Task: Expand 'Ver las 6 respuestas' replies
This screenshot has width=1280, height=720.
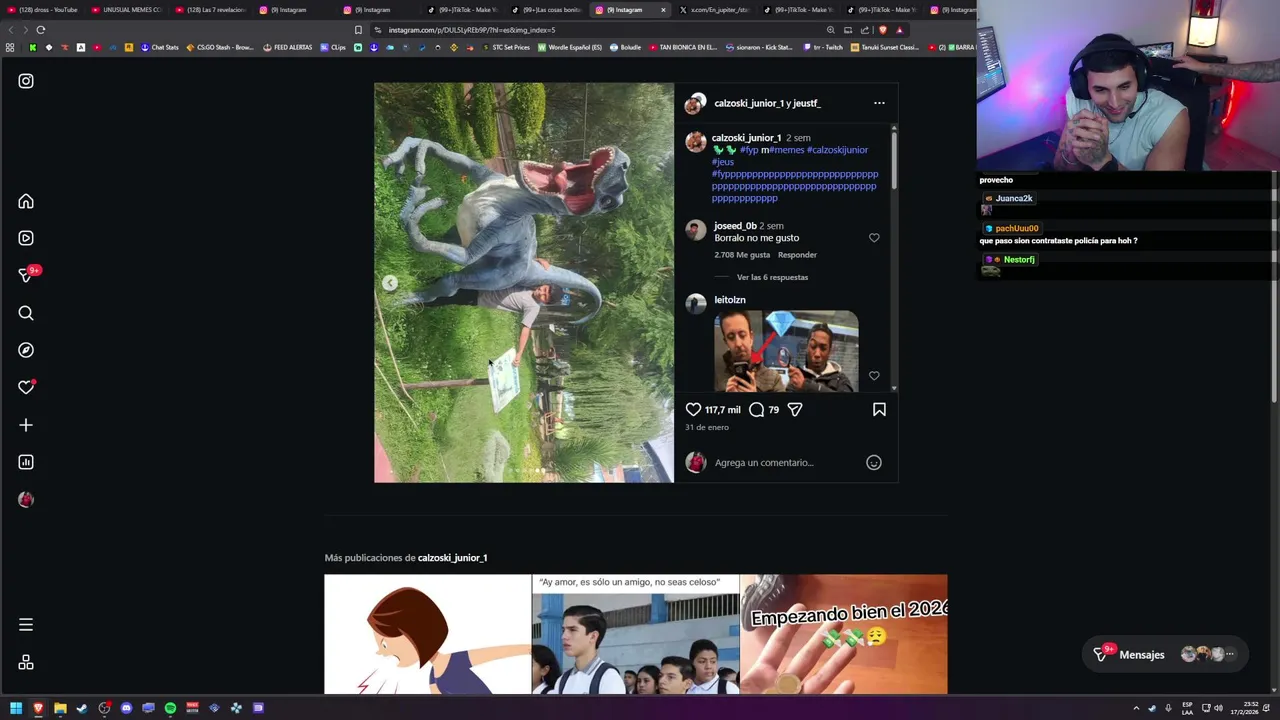Action: click(x=772, y=277)
